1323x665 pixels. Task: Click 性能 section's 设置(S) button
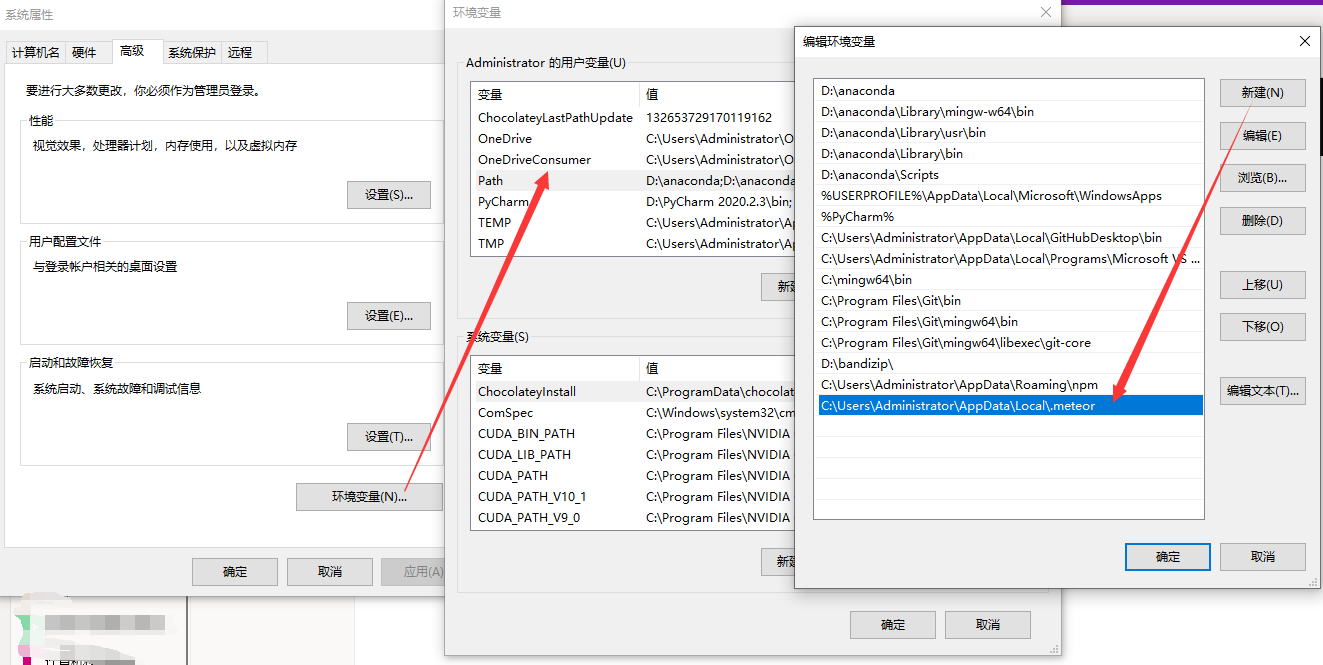click(389, 194)
